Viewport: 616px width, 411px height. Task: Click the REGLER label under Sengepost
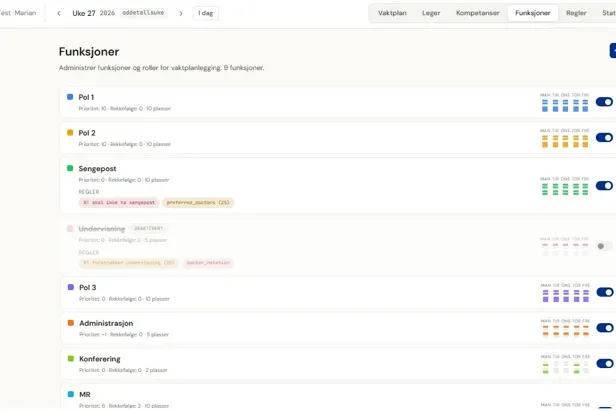89,192
